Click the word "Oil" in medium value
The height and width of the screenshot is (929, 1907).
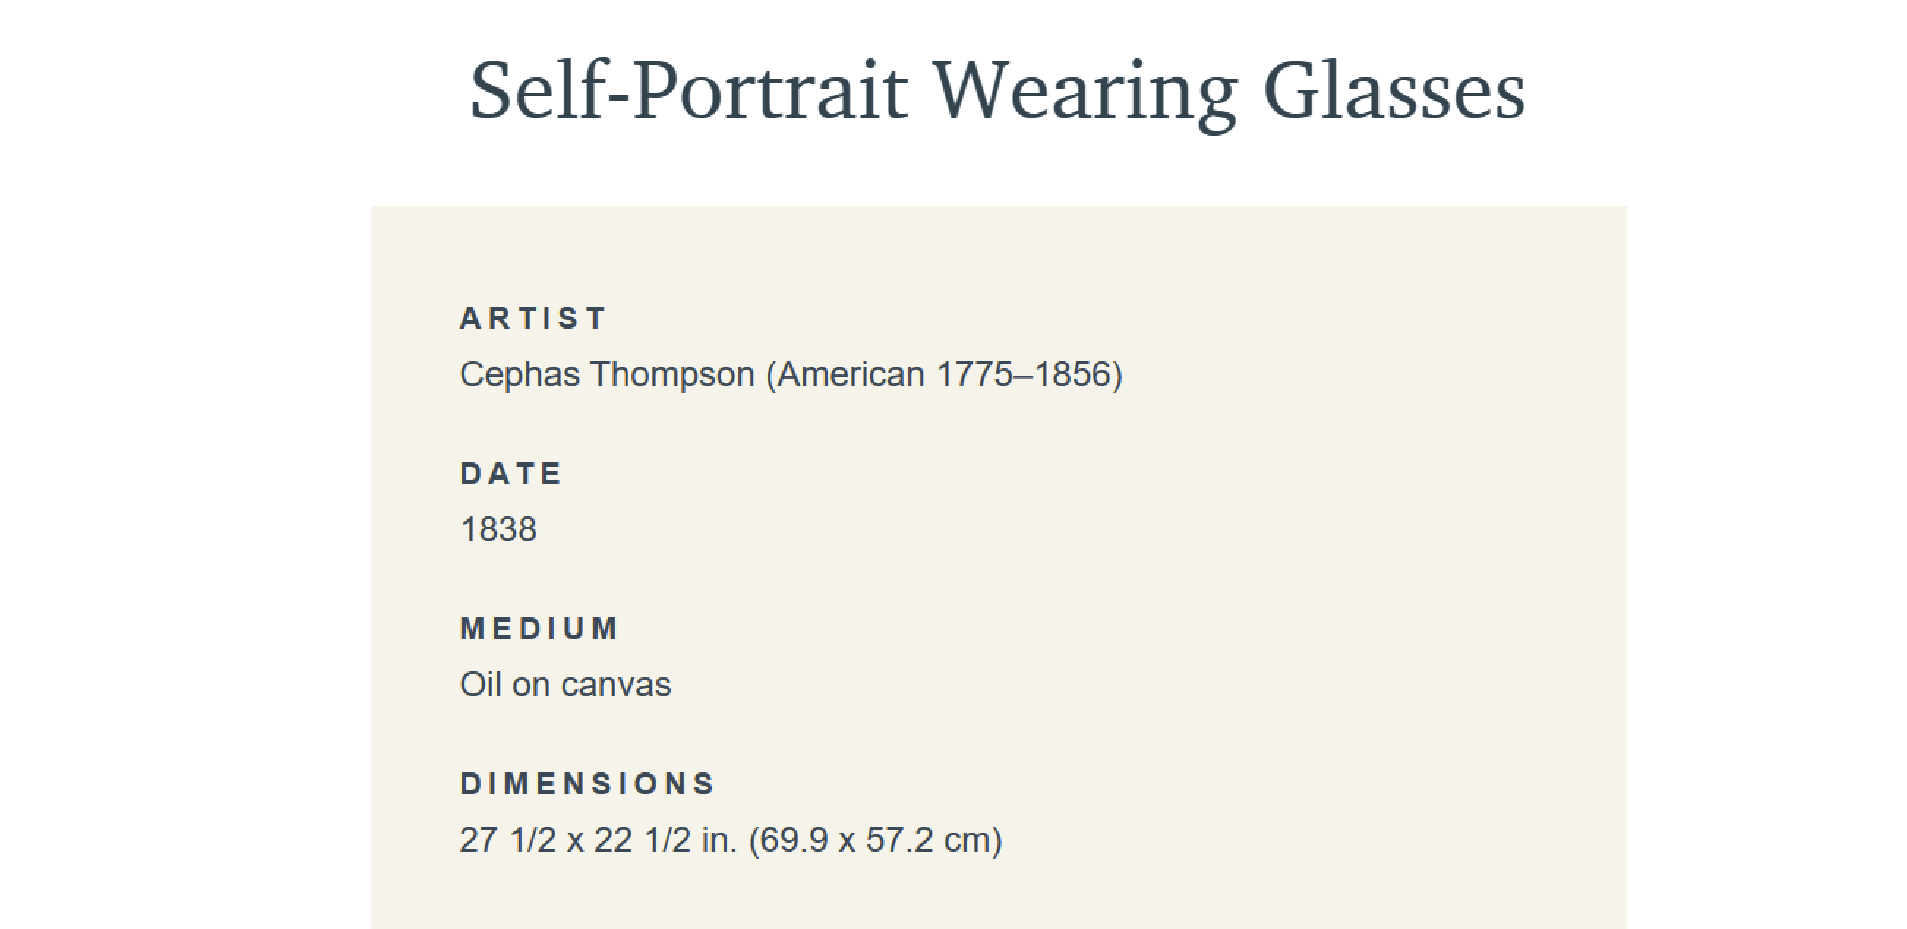click(x=480, y=684)
